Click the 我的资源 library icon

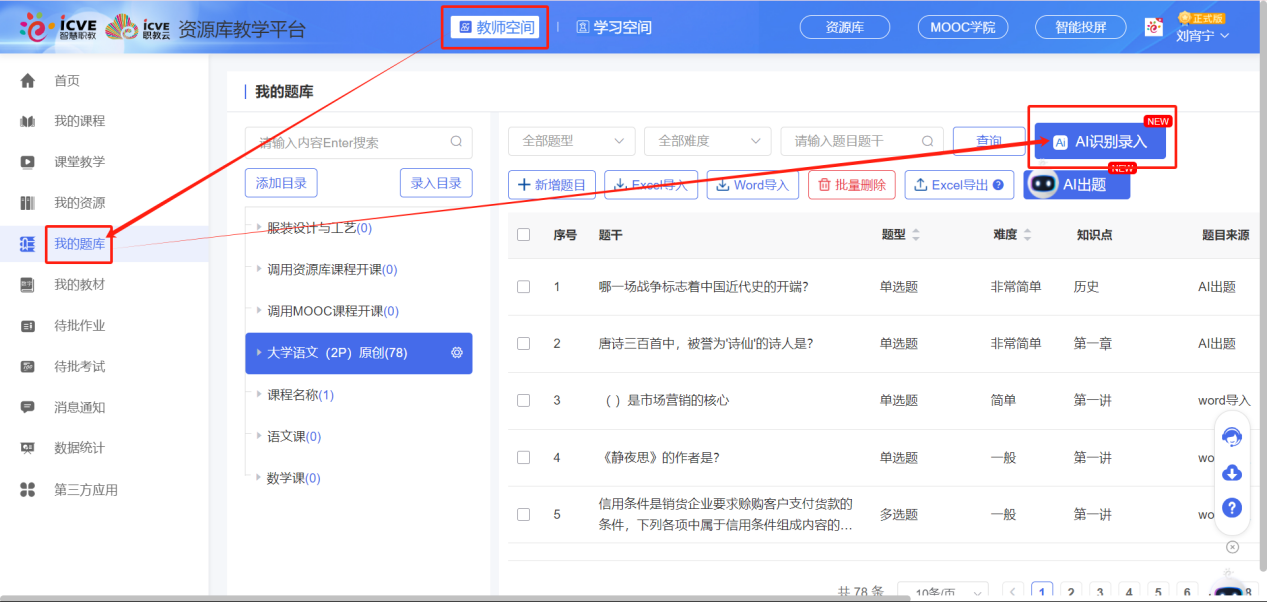[x=28, y=203]
